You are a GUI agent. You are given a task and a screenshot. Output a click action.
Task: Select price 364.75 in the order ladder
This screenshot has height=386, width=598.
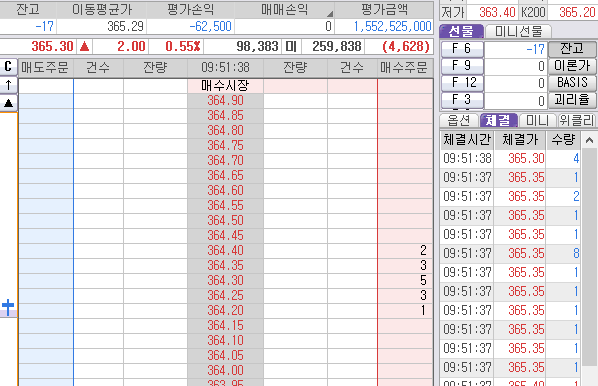pos(225,146)
